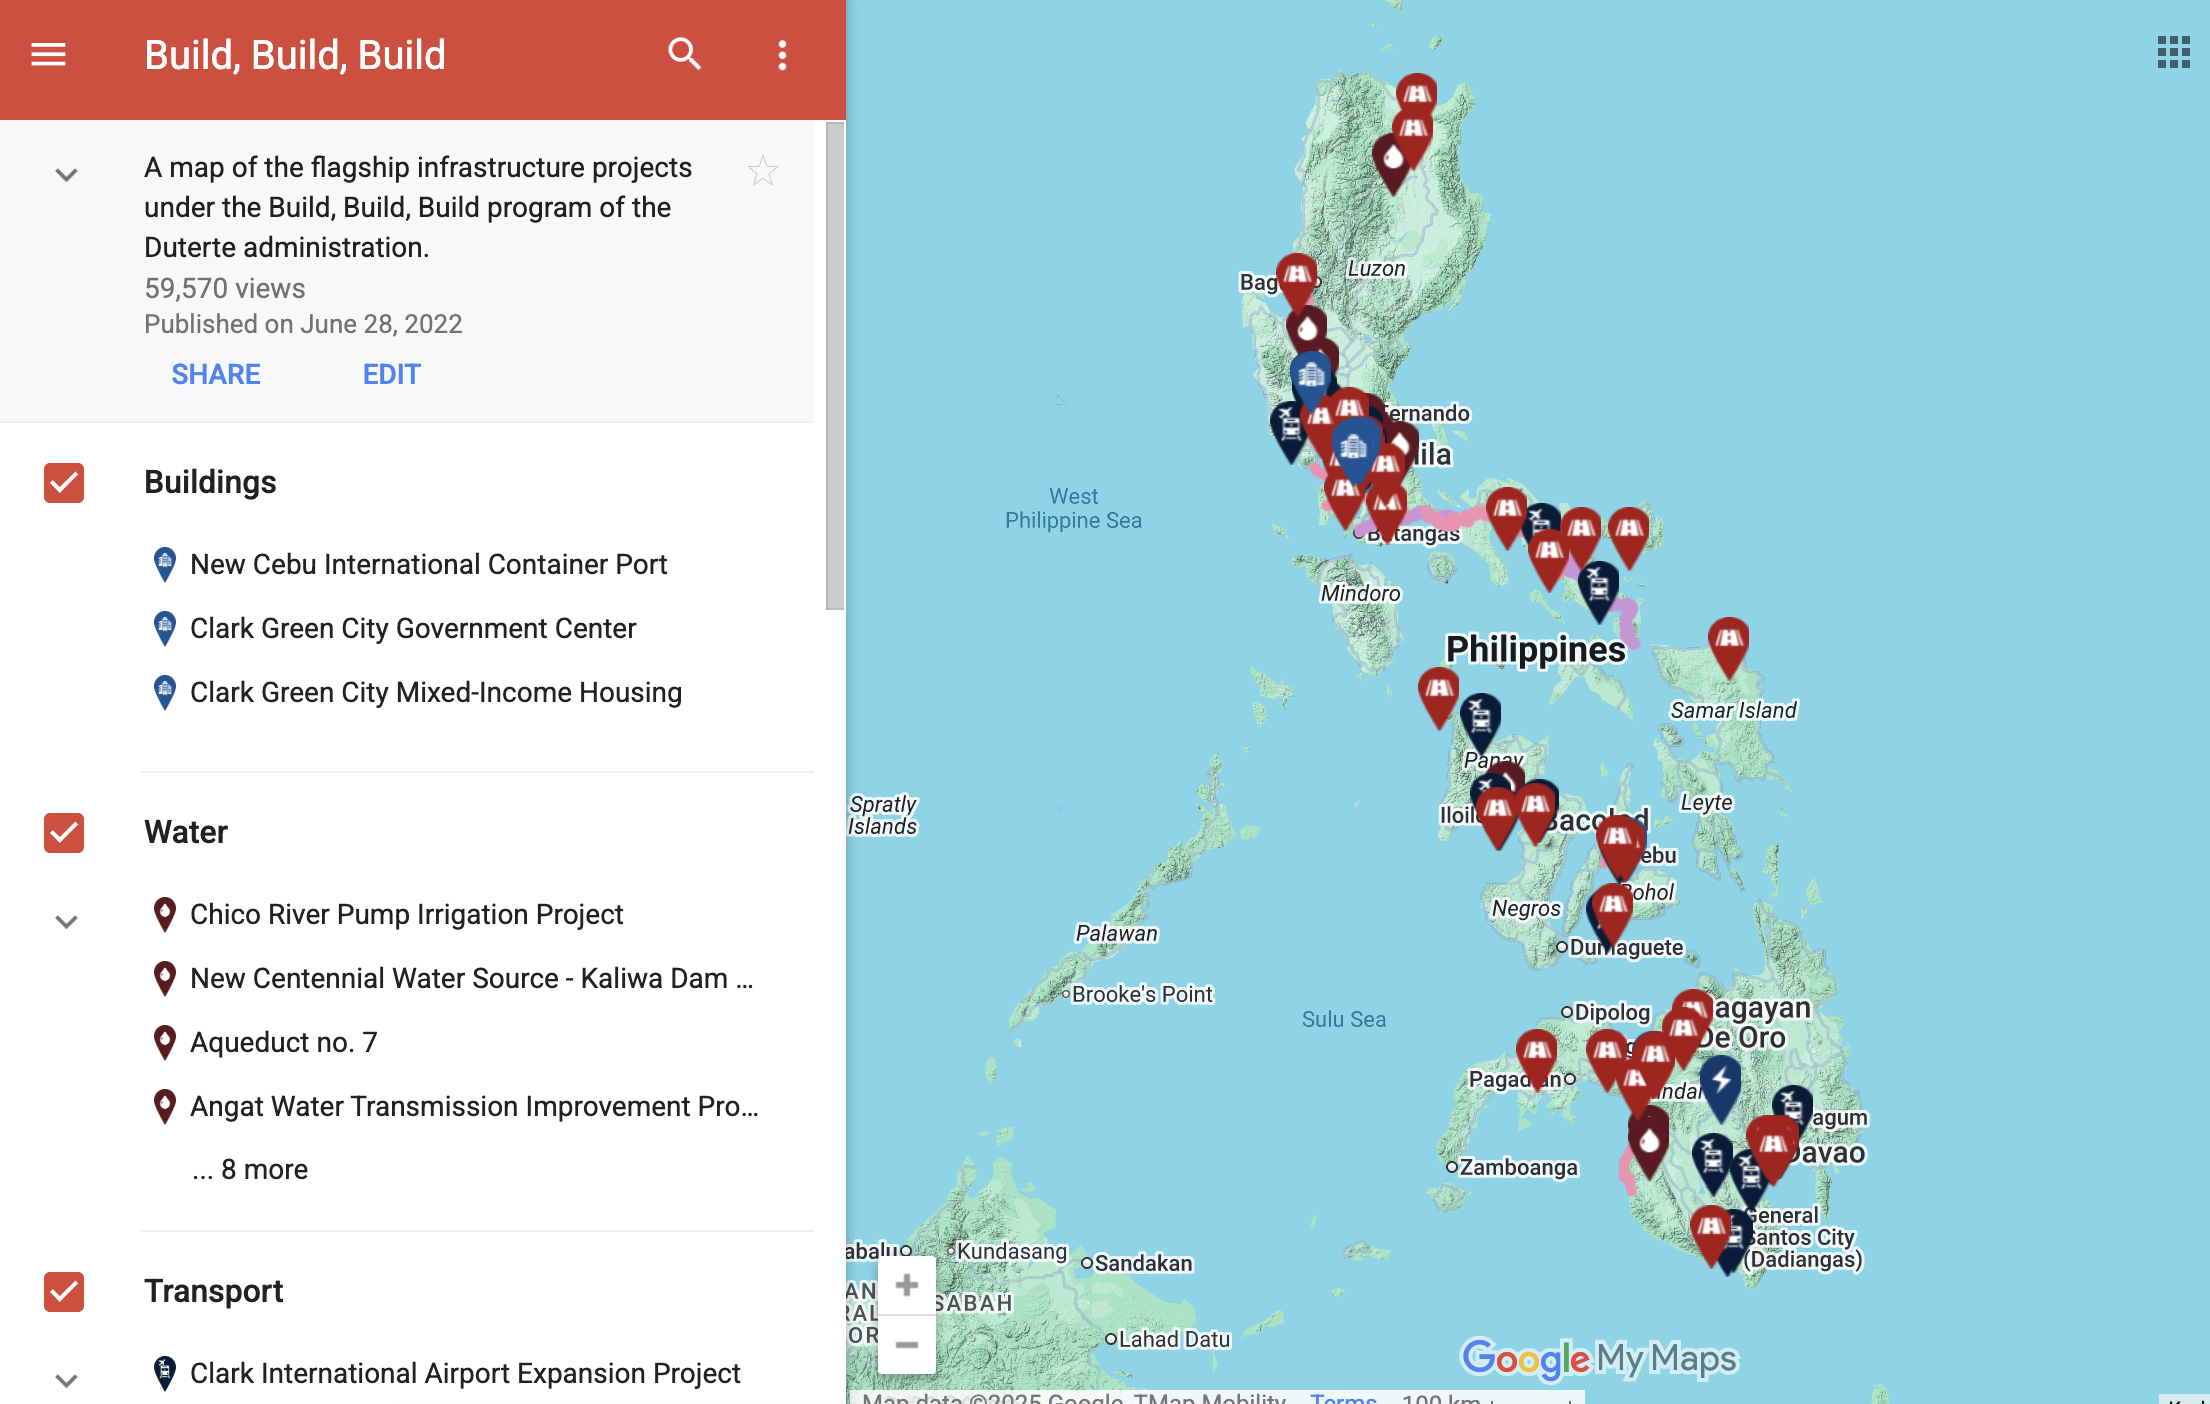Viewport: 2210px width, 1404px height.
Task: Click the EDIT link
Action: [391, 374]
